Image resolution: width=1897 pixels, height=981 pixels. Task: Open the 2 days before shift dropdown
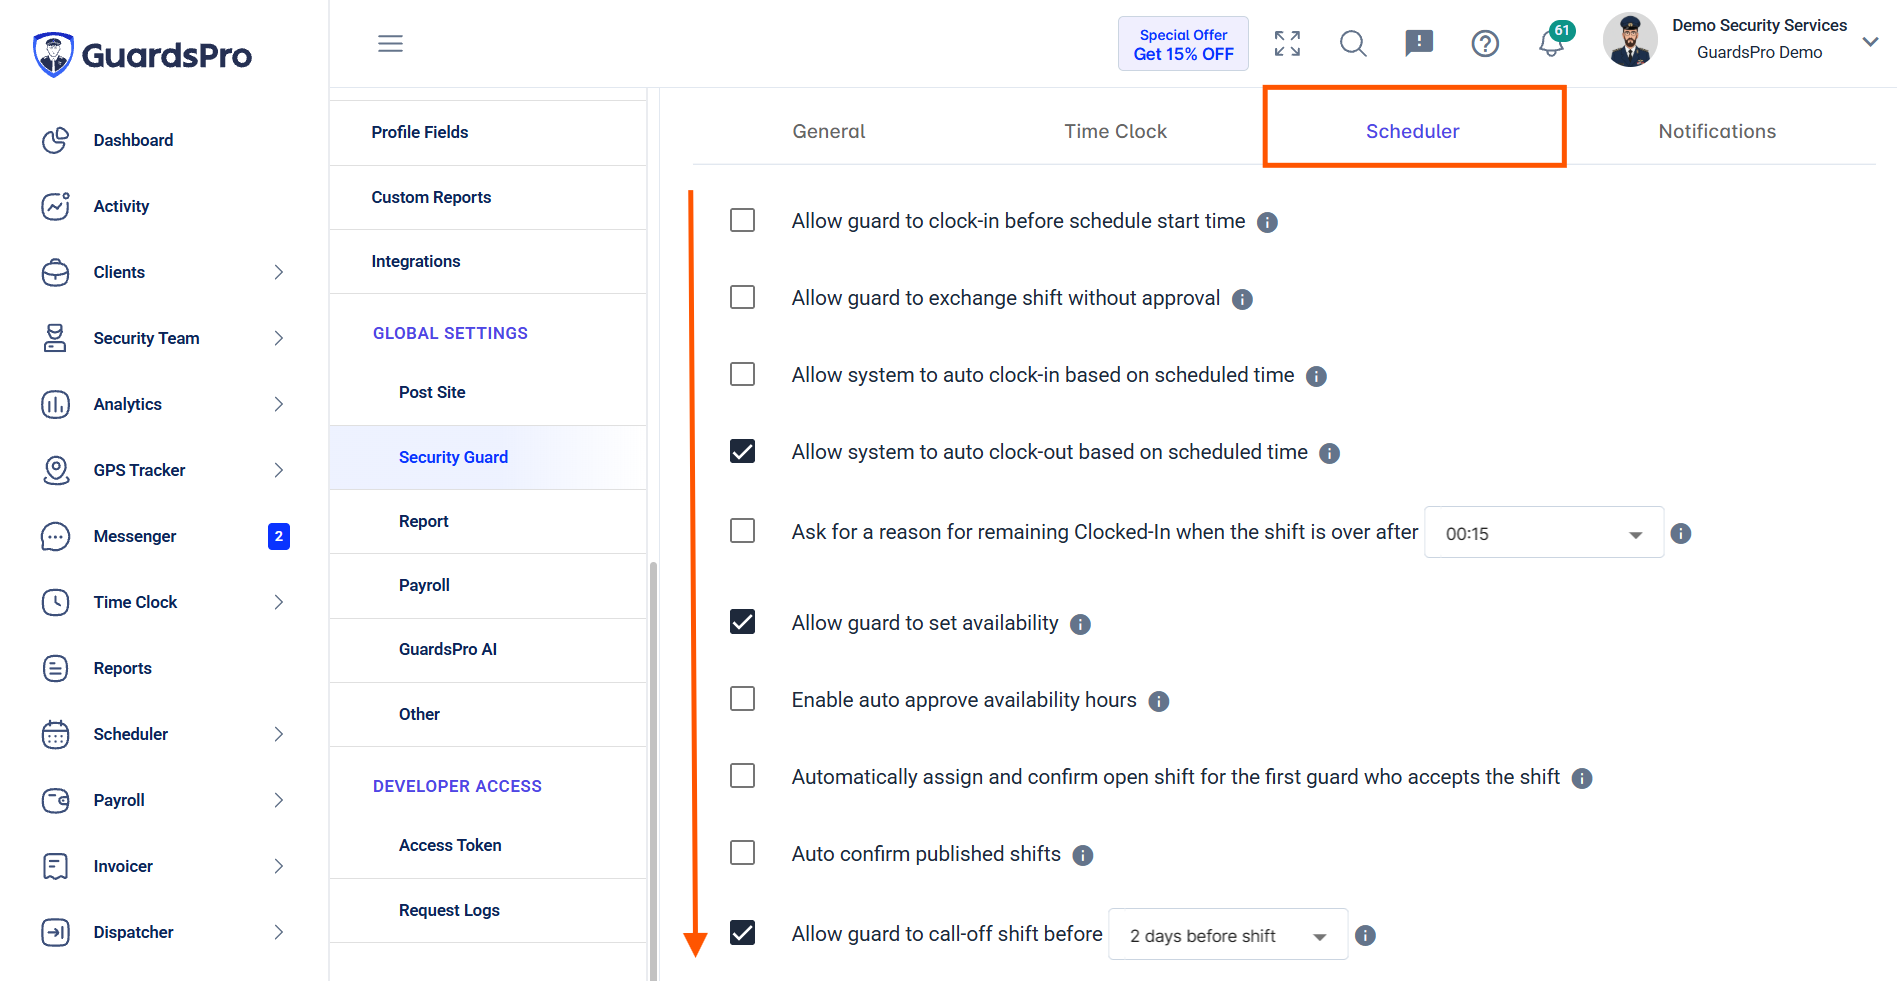pos(1227,934)
